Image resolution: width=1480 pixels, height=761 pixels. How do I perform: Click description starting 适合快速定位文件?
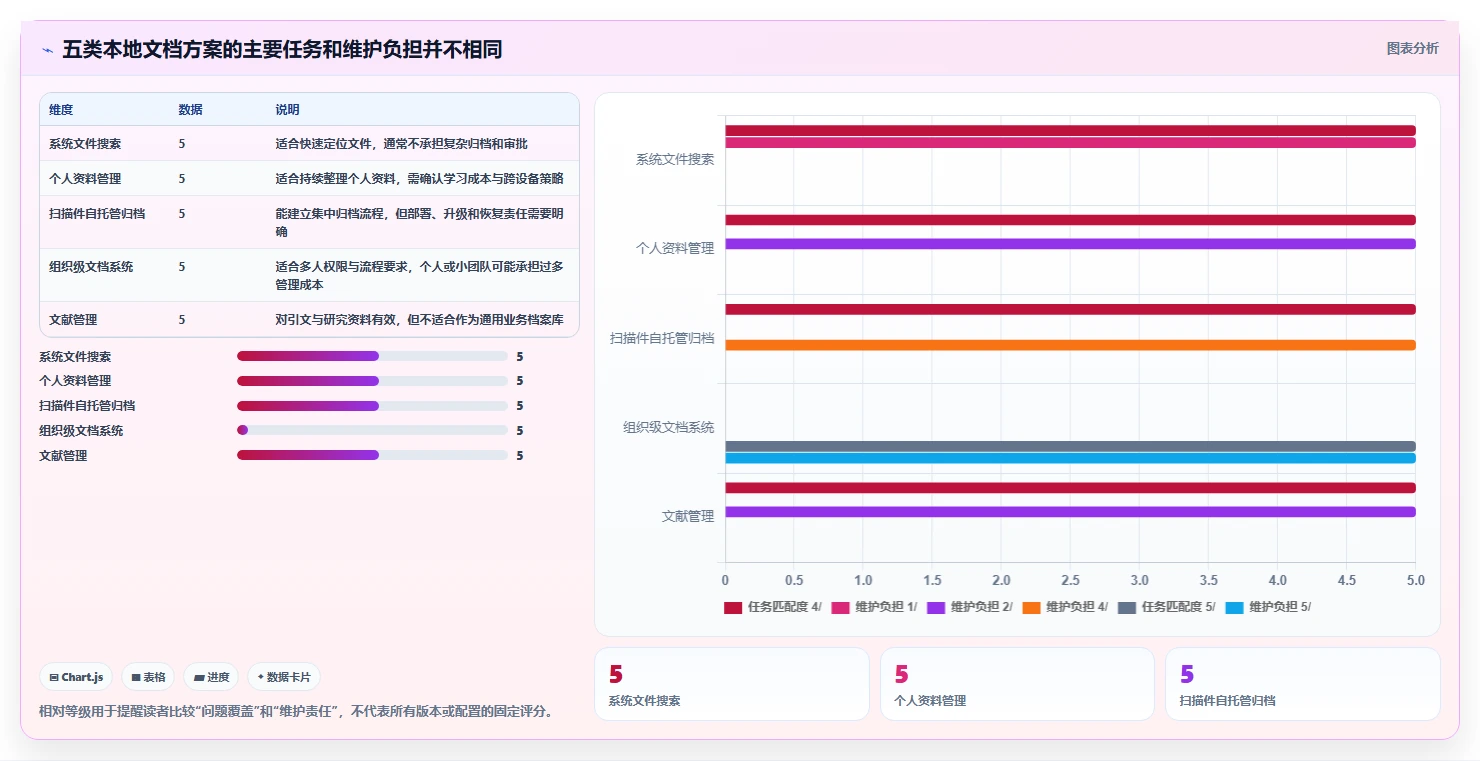tap(401, 144)
